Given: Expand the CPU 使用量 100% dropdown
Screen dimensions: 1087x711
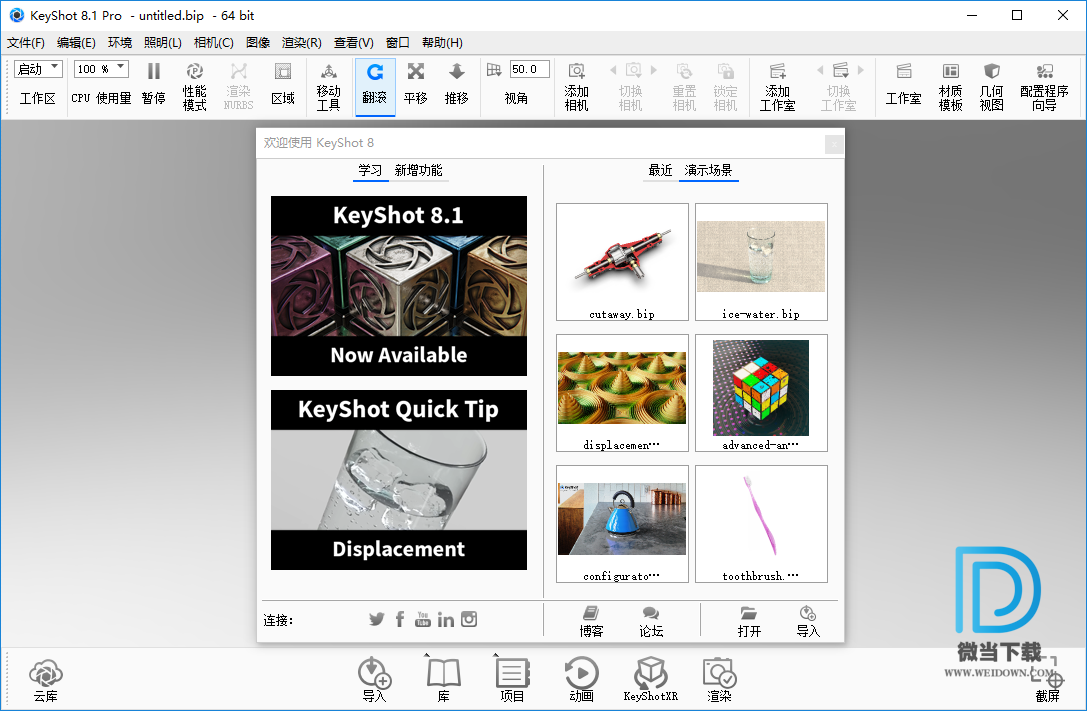Looking at the screenshot, I should 101,69.
